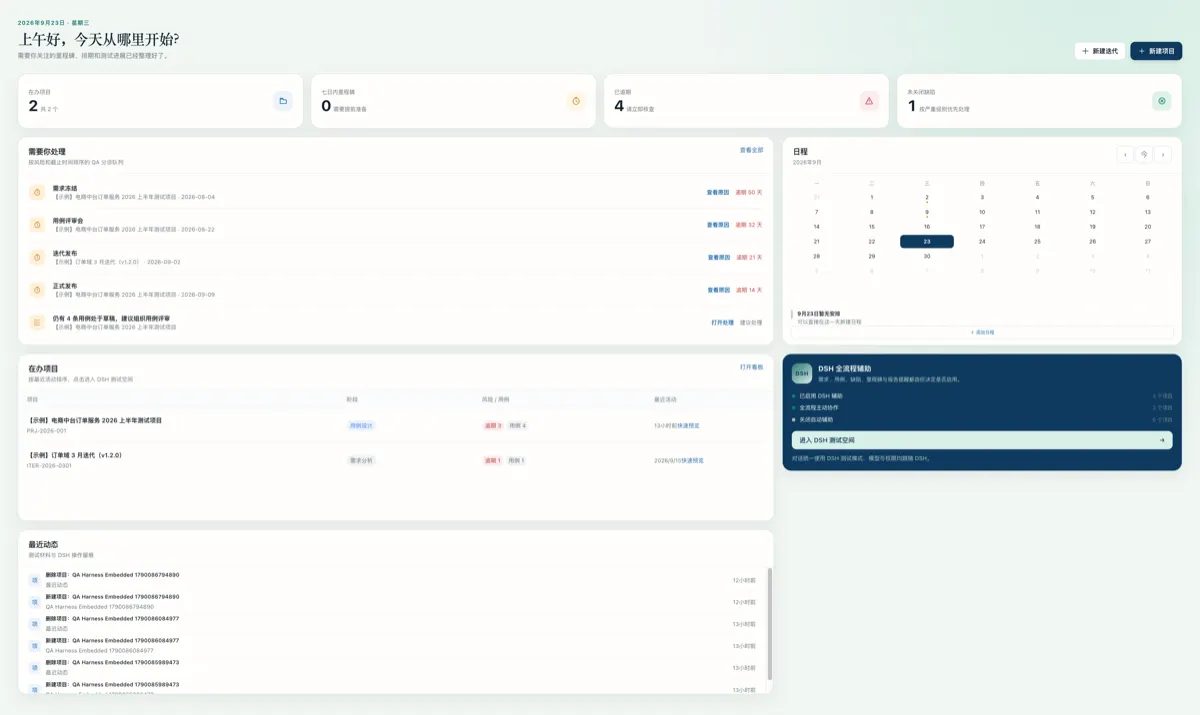Click the clock icon beside 需求冻结
The width and height of the screenshot is (1200, 715).
pos(37,192)
